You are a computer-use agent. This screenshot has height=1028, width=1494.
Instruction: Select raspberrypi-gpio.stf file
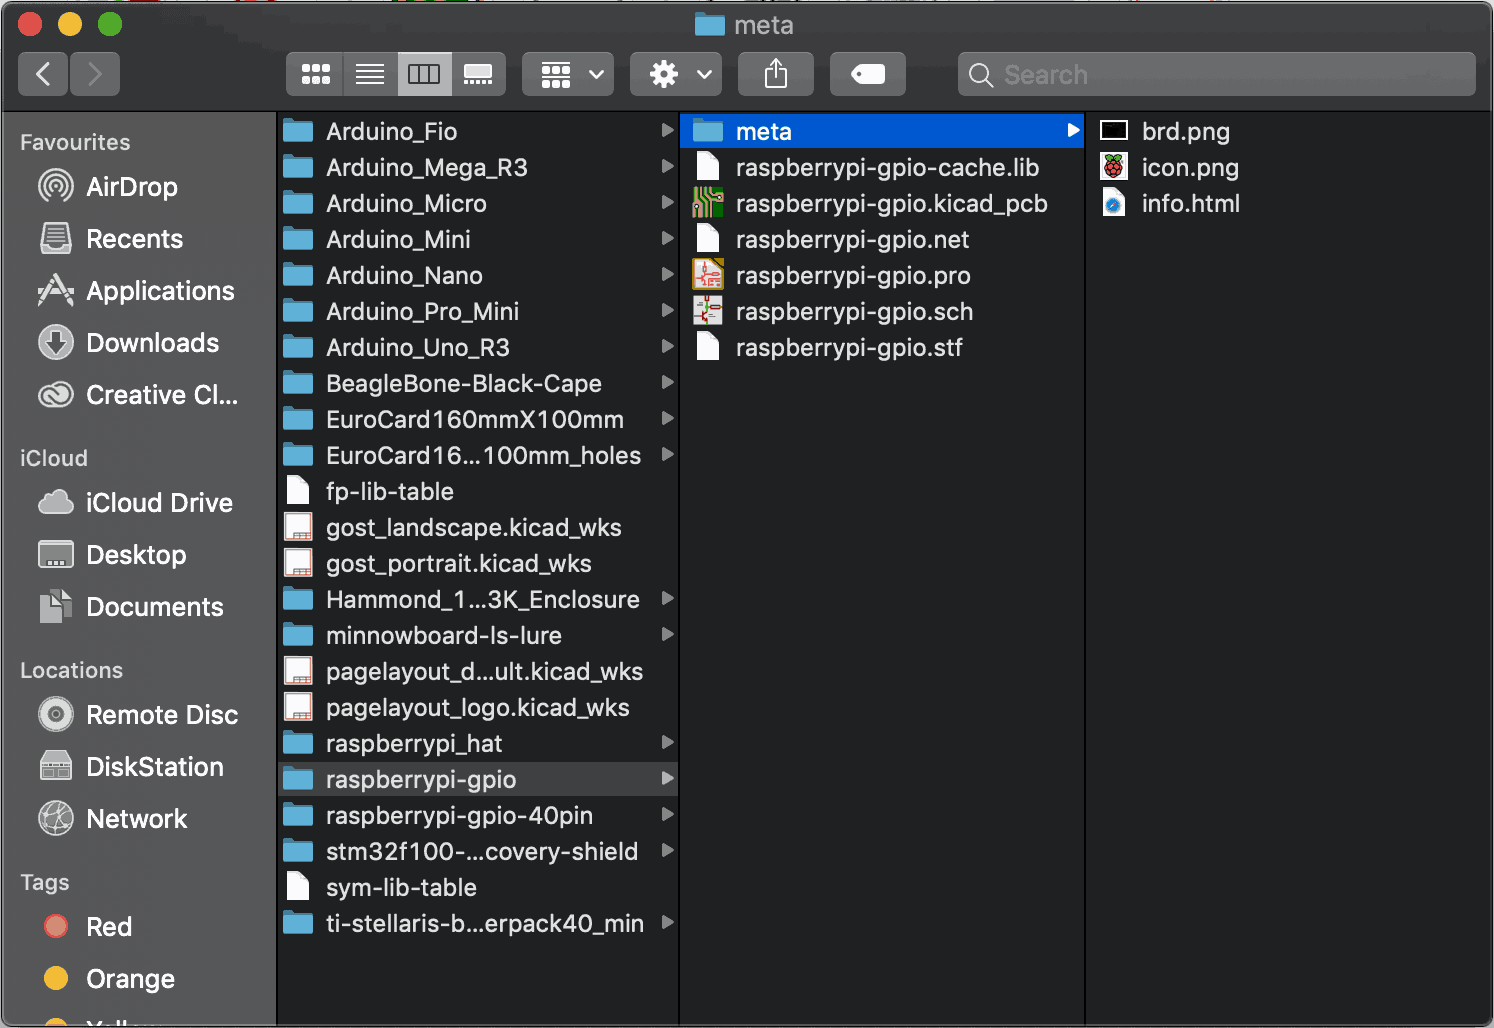coord(882,347)
